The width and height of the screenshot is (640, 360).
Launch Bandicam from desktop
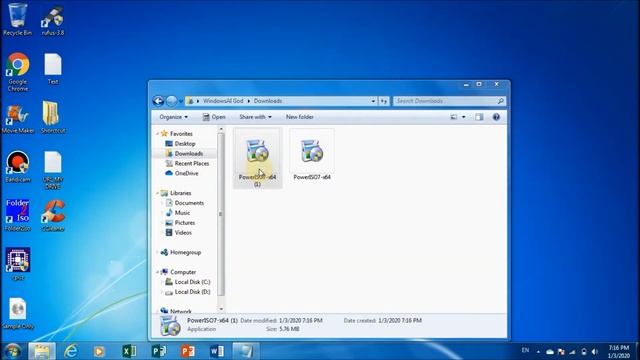pyautogui.click(x=18, y=167)
